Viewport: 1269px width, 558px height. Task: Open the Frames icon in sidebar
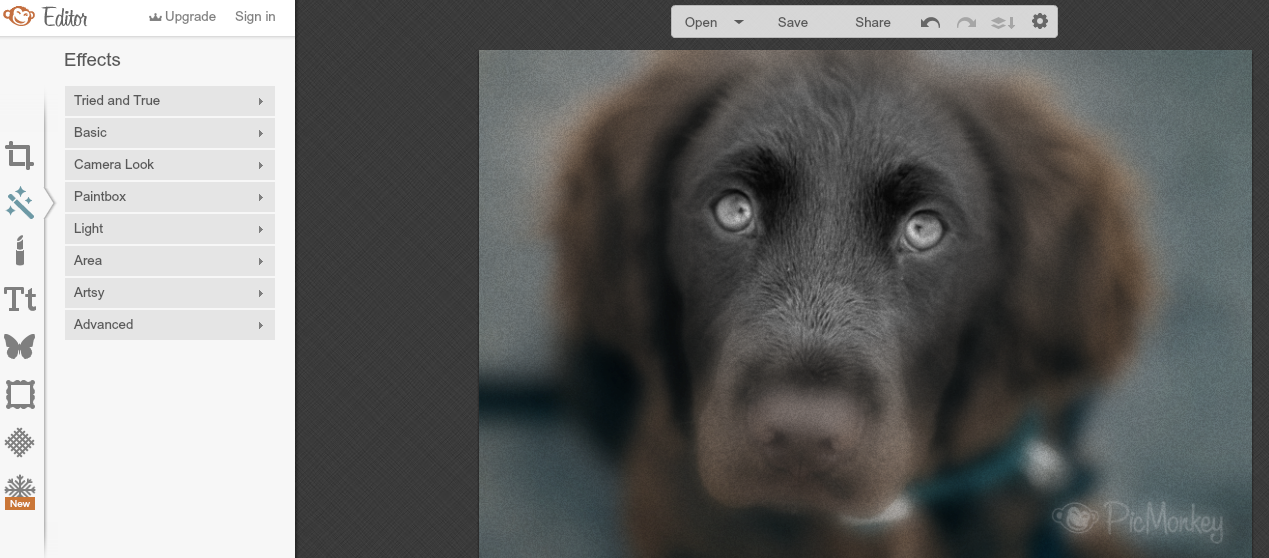(x=20, y=394)
